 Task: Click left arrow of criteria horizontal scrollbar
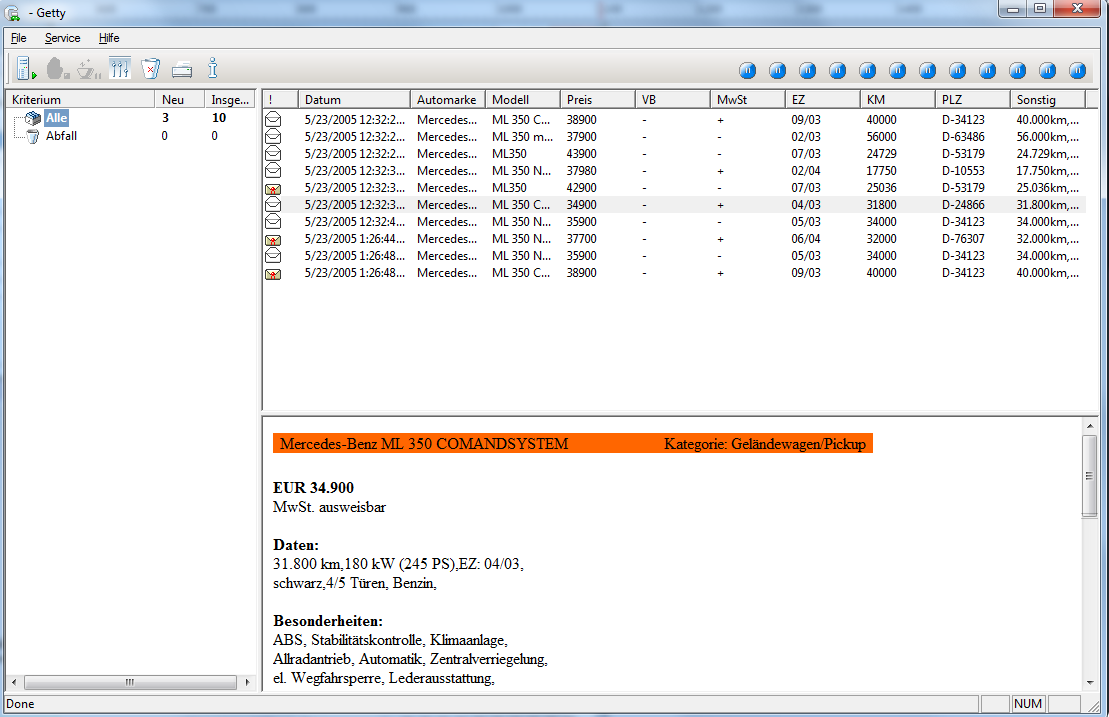(x=14, y=682)
